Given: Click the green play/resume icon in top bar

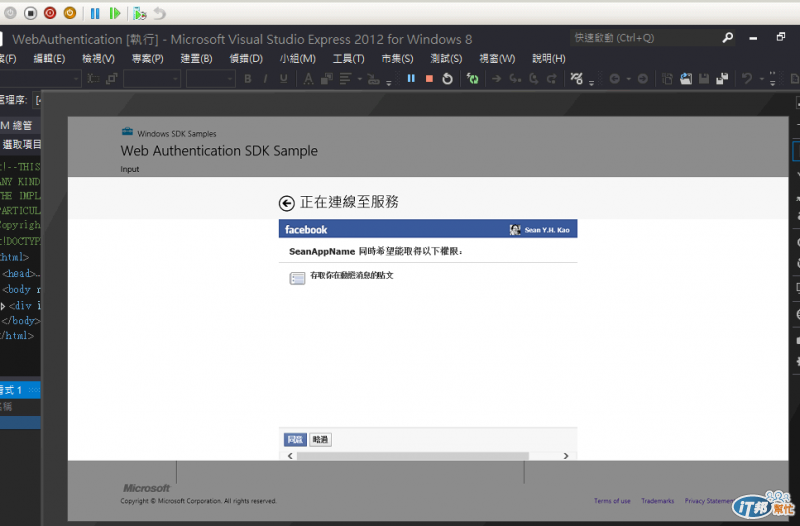Looking at the screenshot, I should point(115,13).
